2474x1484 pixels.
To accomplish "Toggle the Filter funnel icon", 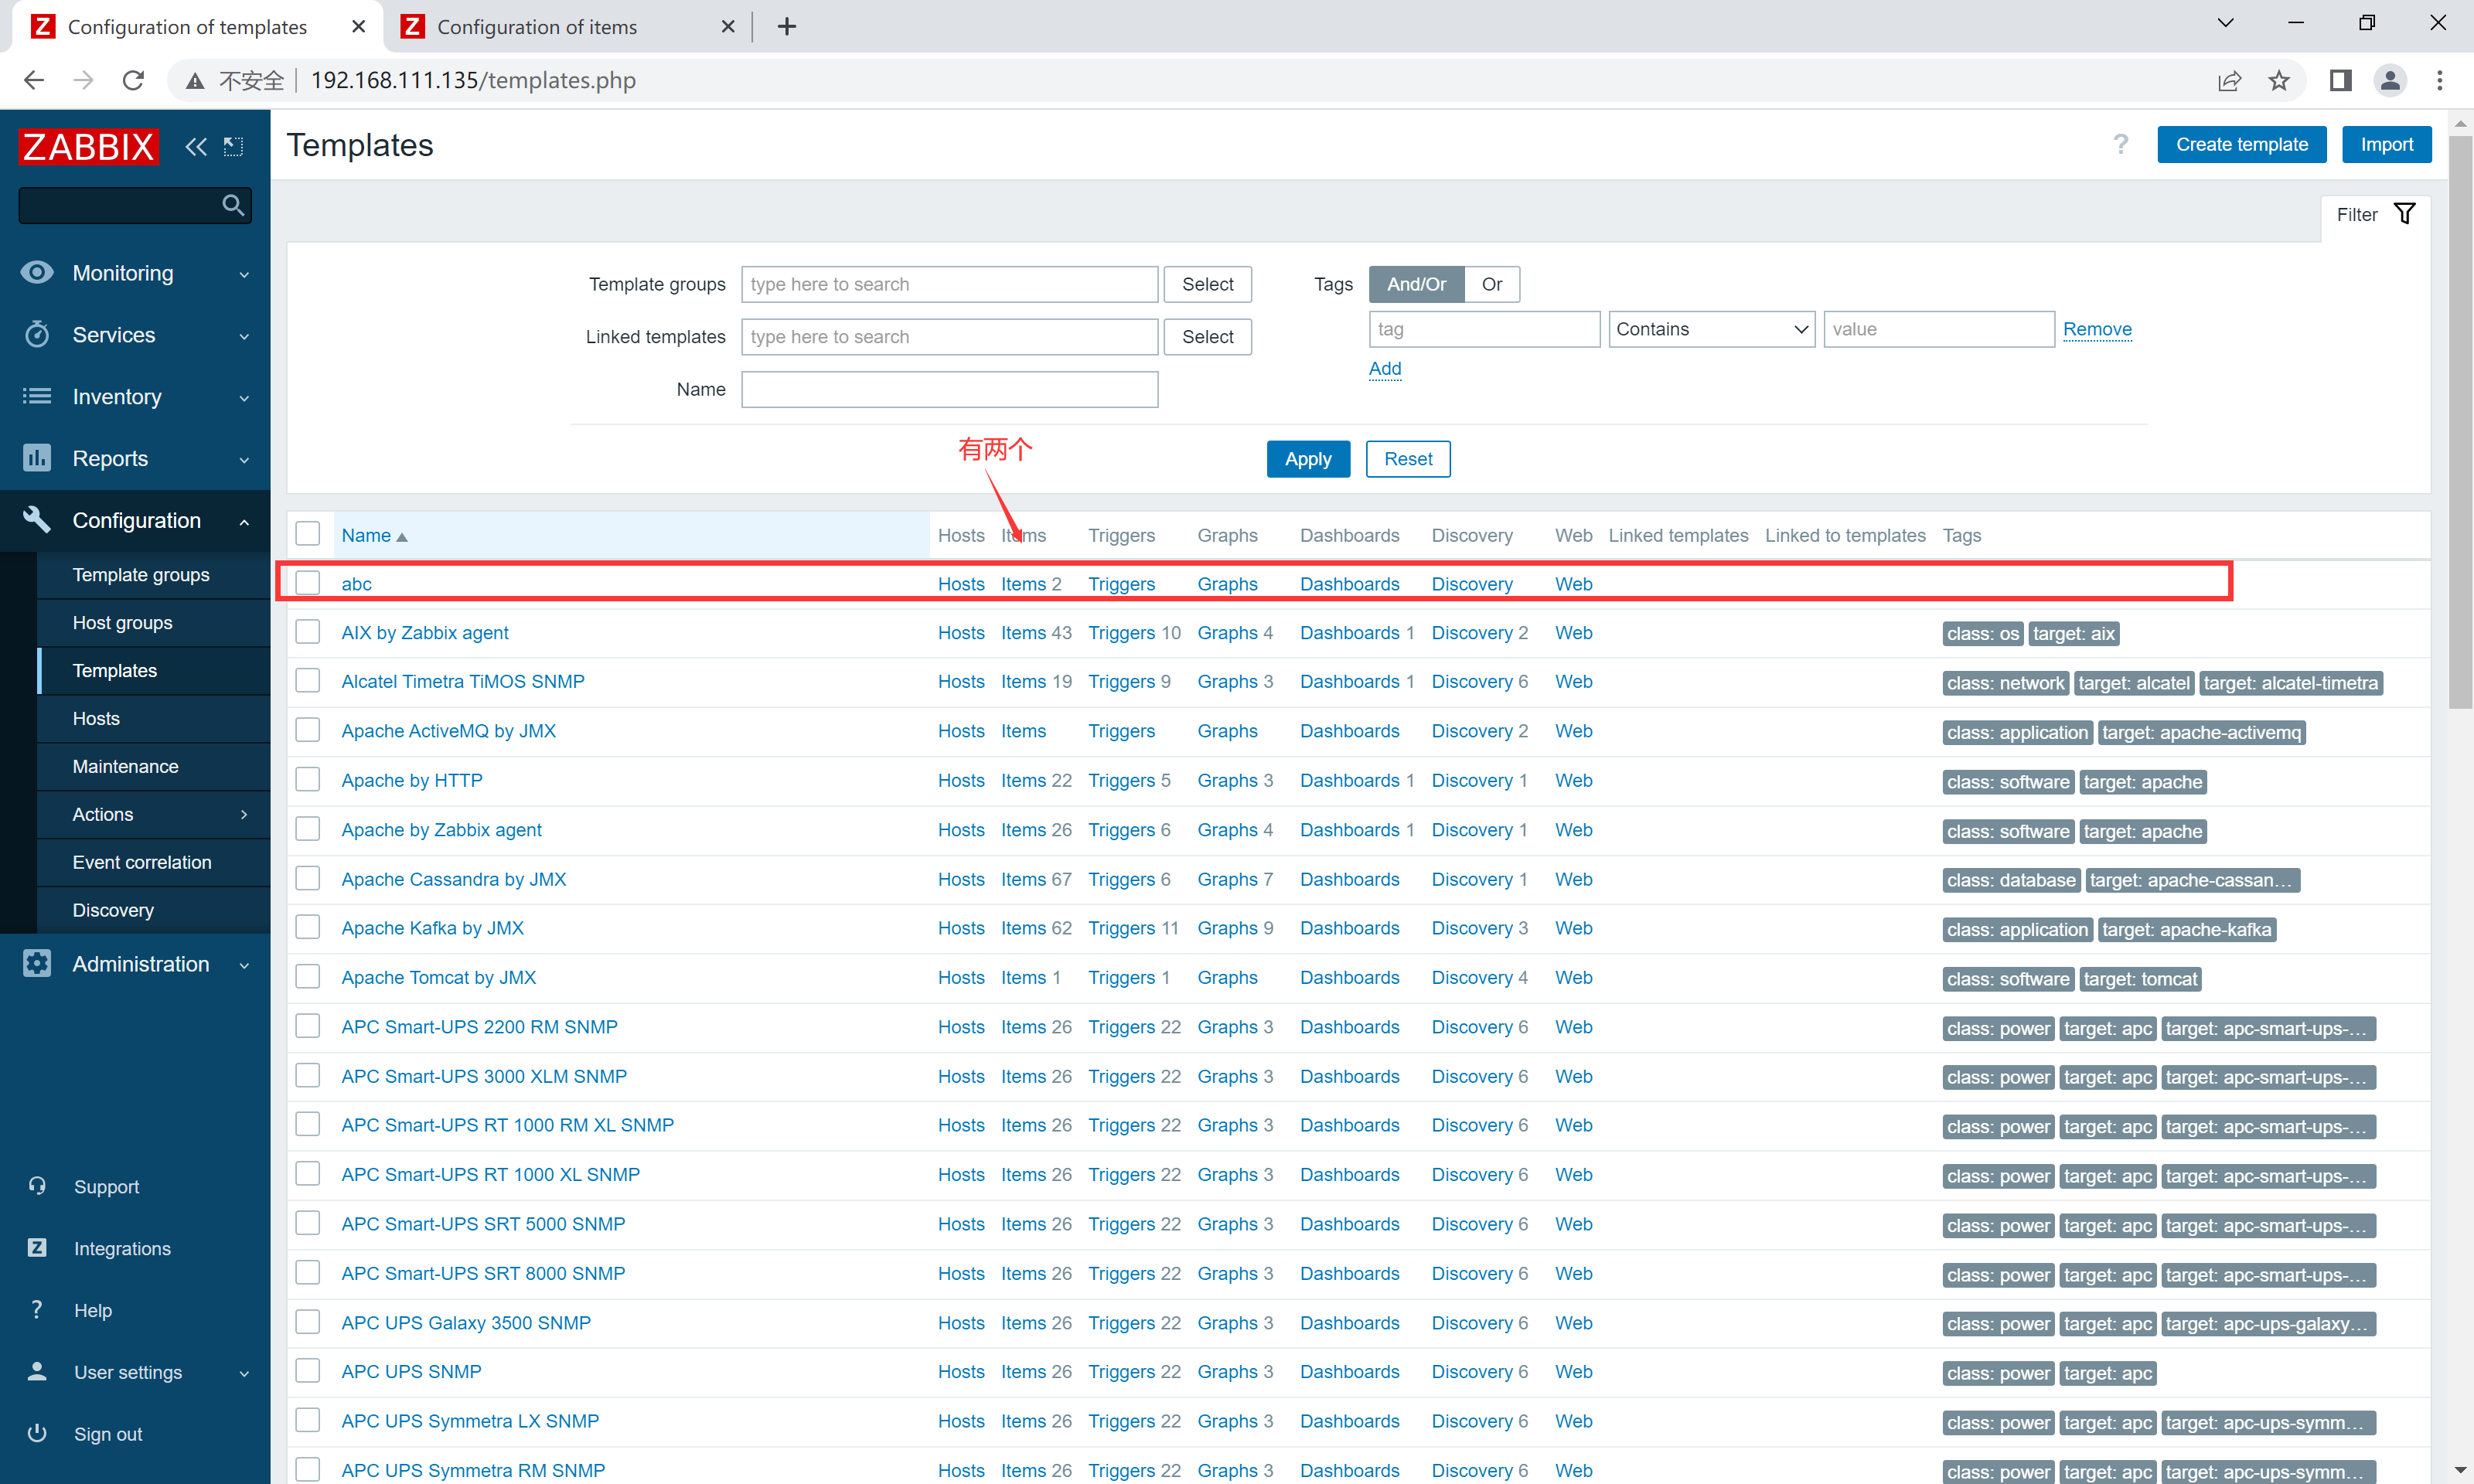I will [x=2405, y=214].
